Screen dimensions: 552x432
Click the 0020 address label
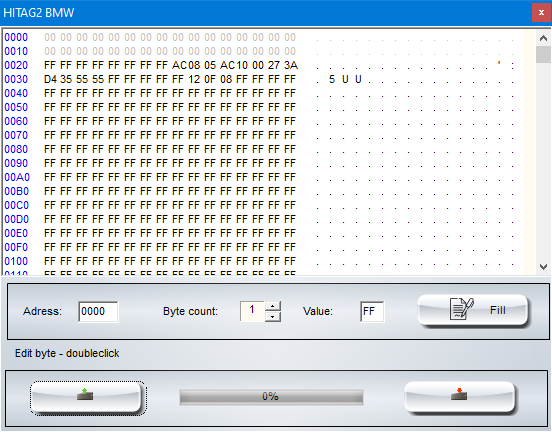tap(16, 65)
